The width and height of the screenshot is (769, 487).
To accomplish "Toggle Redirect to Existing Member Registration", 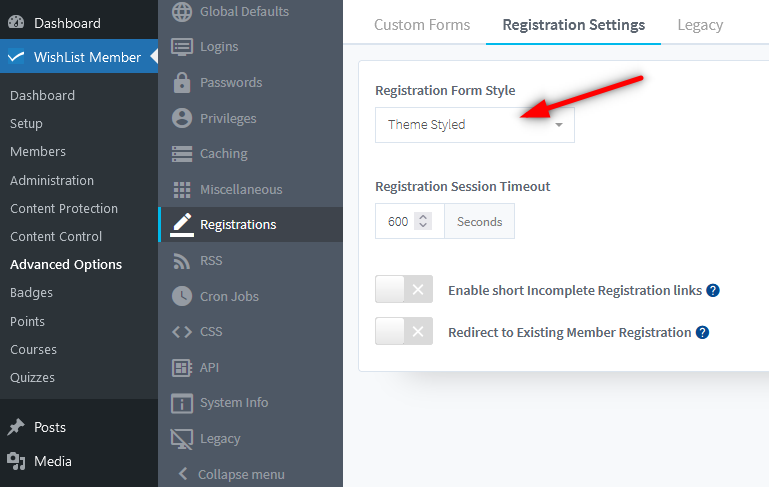I will click(404, 332).
